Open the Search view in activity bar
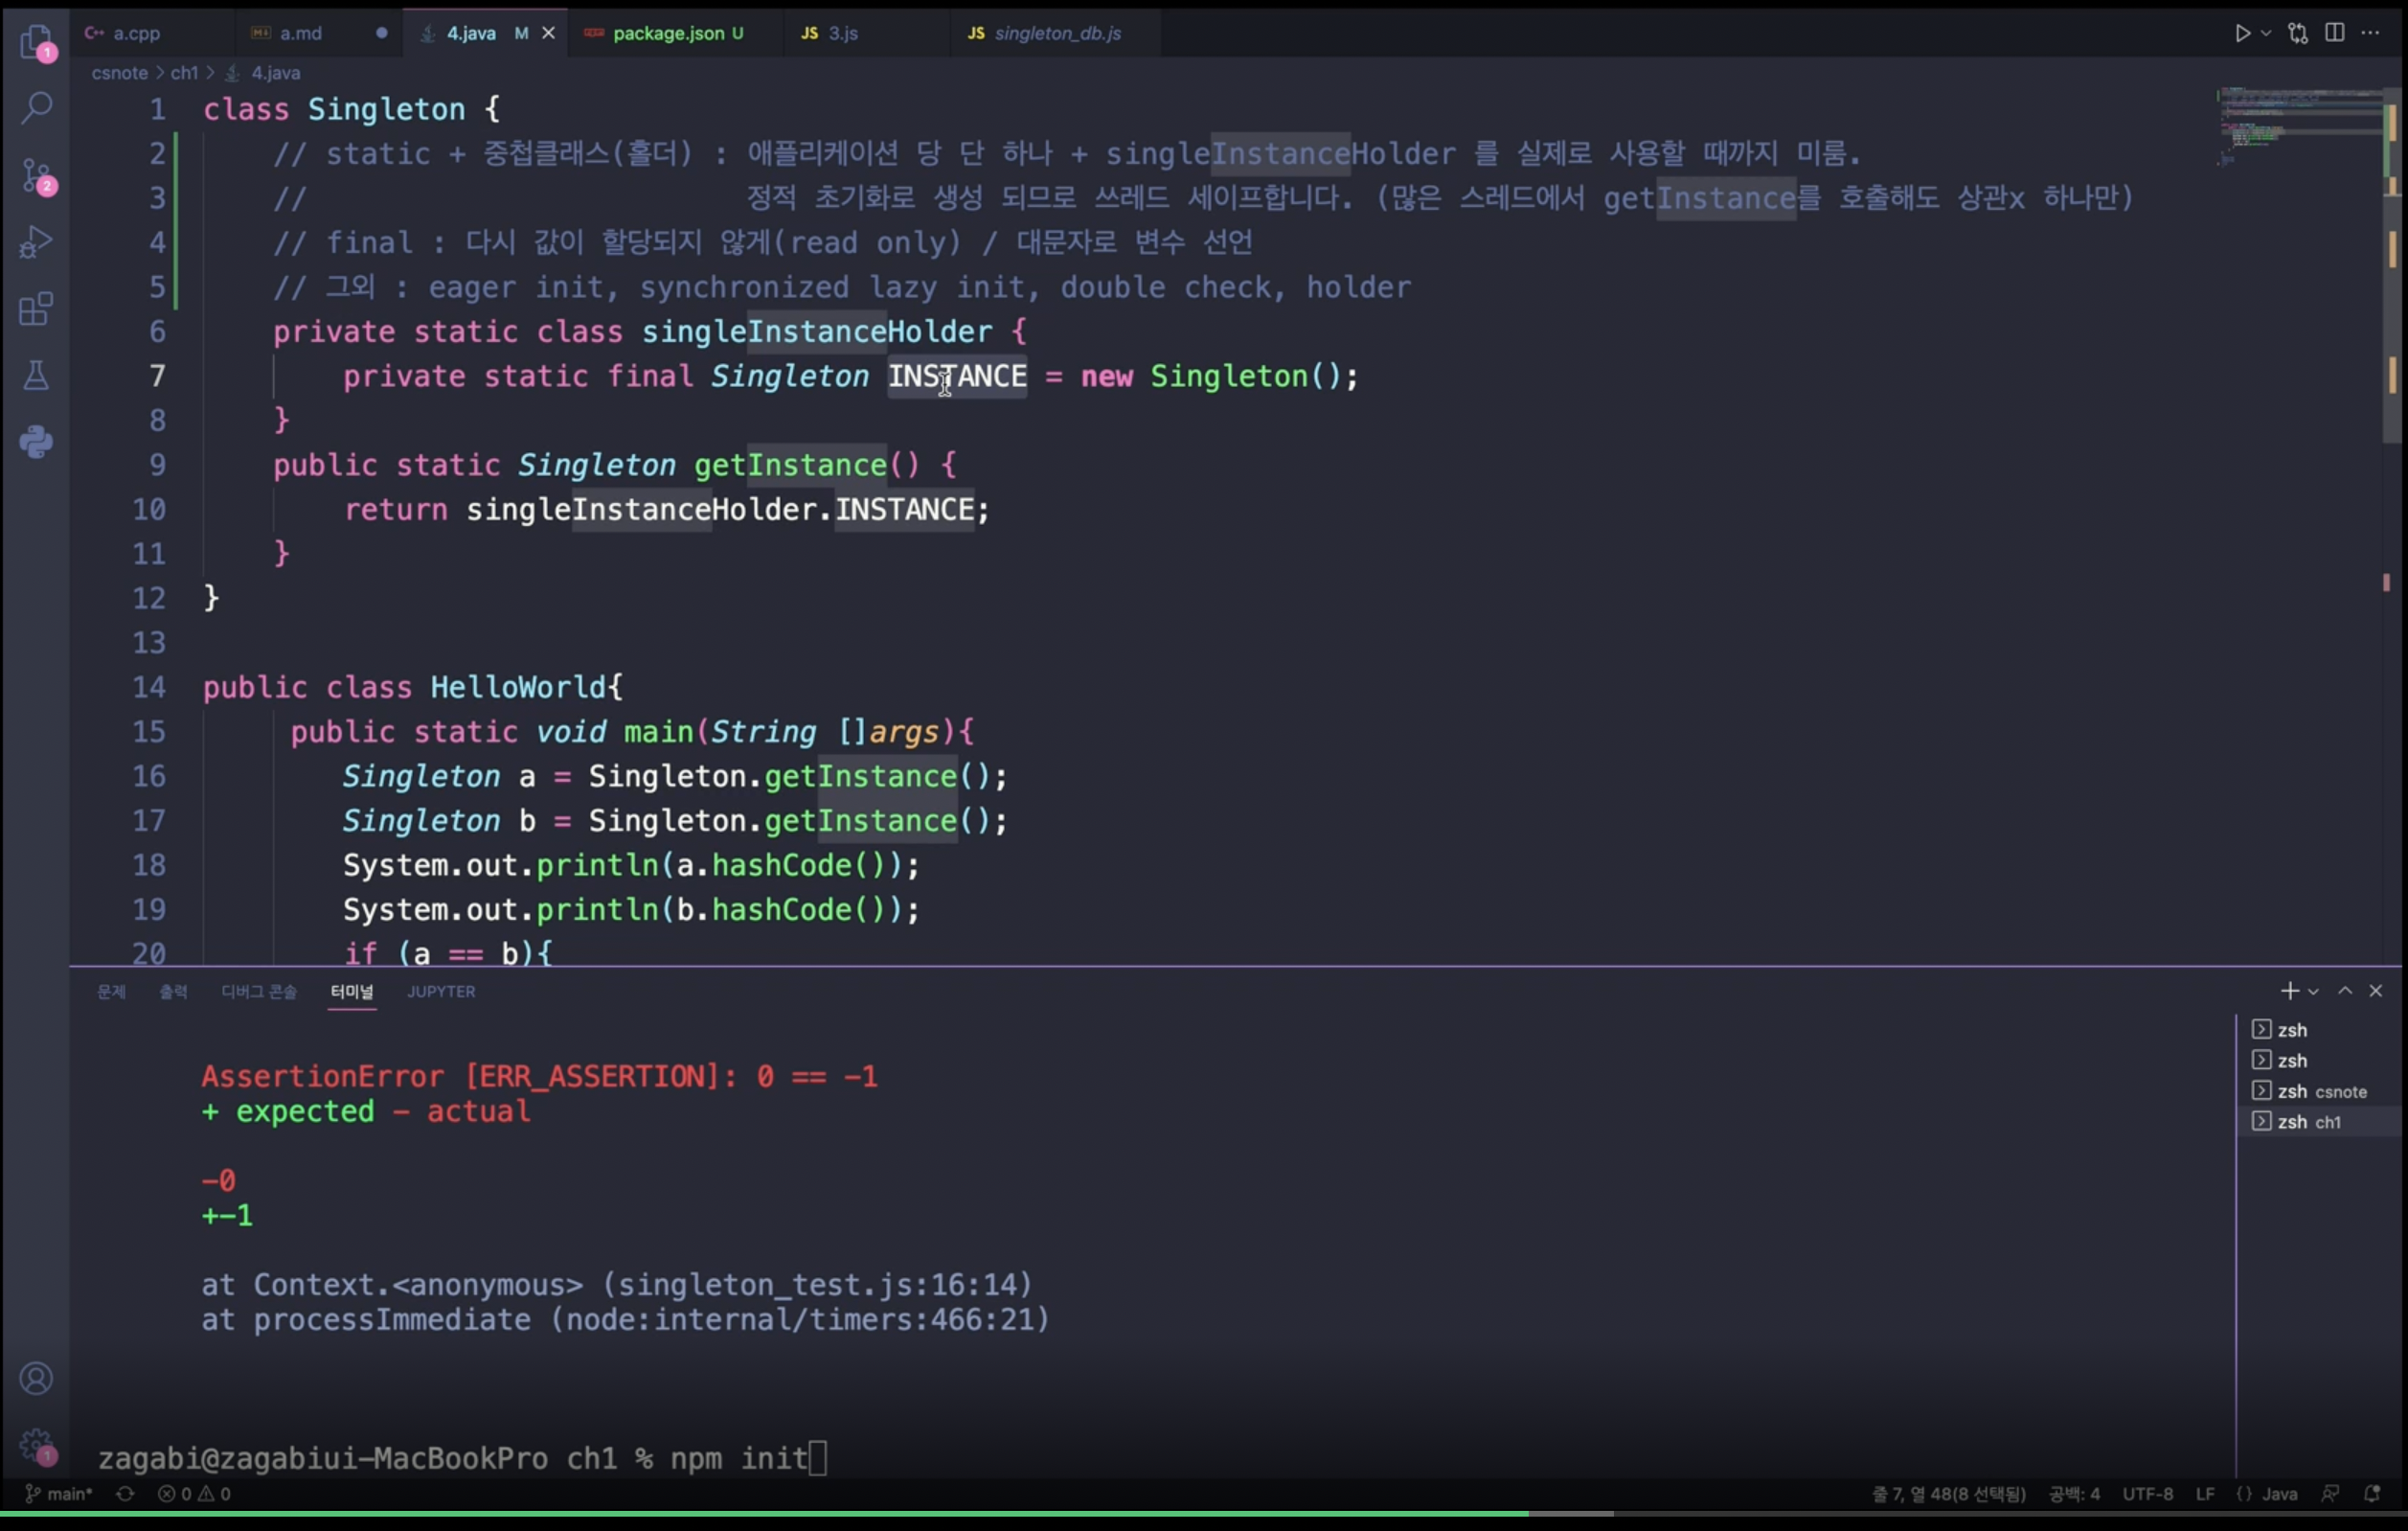This screenshot has width=2408, height=1531. coord(36,107)
